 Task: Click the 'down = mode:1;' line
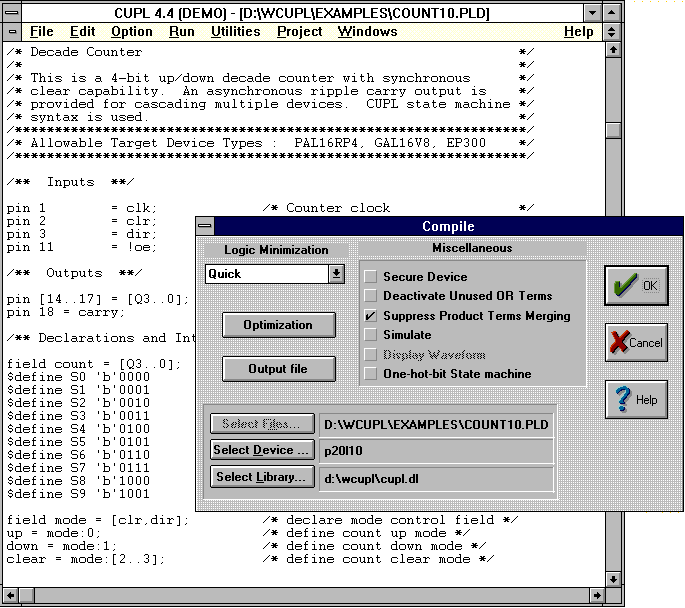pos(62,546)
